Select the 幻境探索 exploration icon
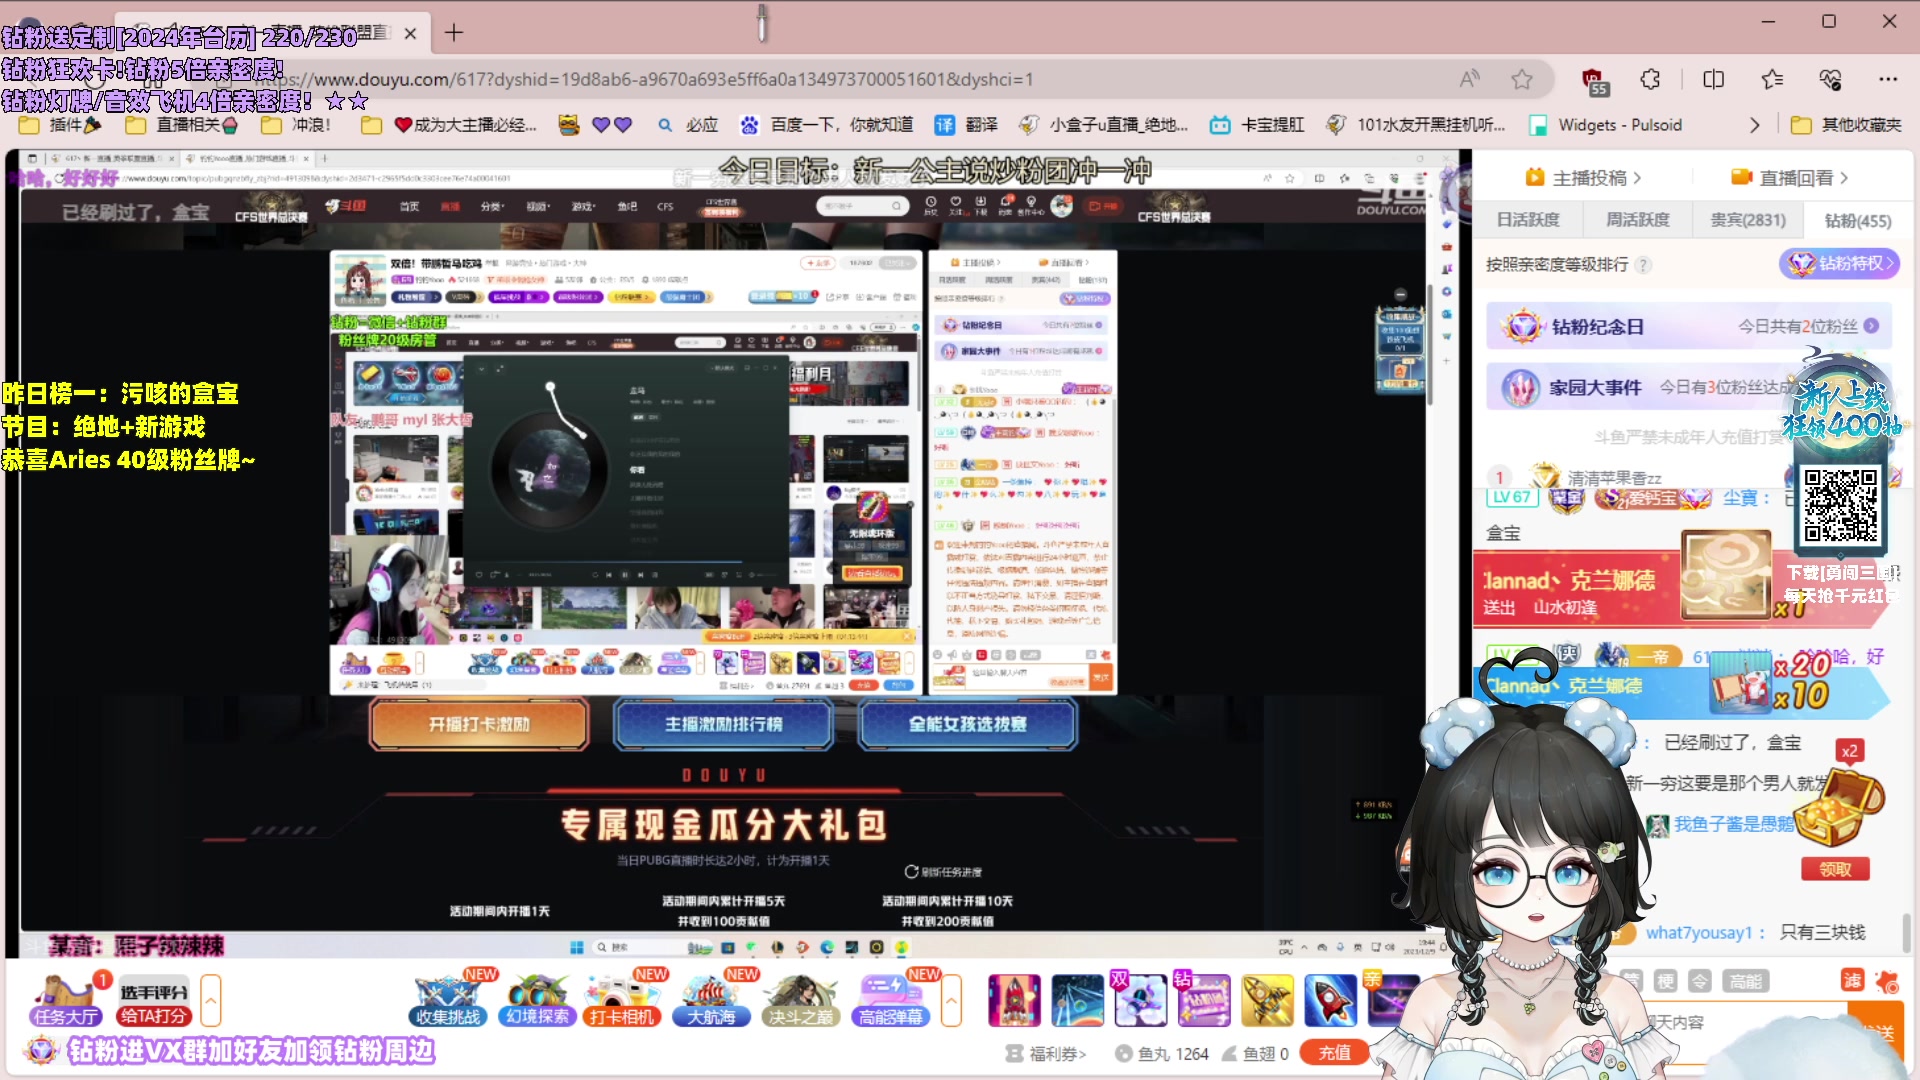 pyautogui.click(x=537, y=998)
